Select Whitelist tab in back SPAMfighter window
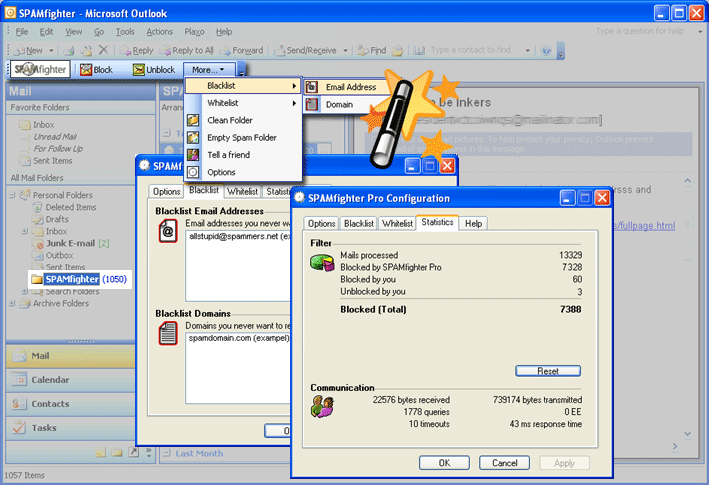709x485 pixels. (242, 192)
